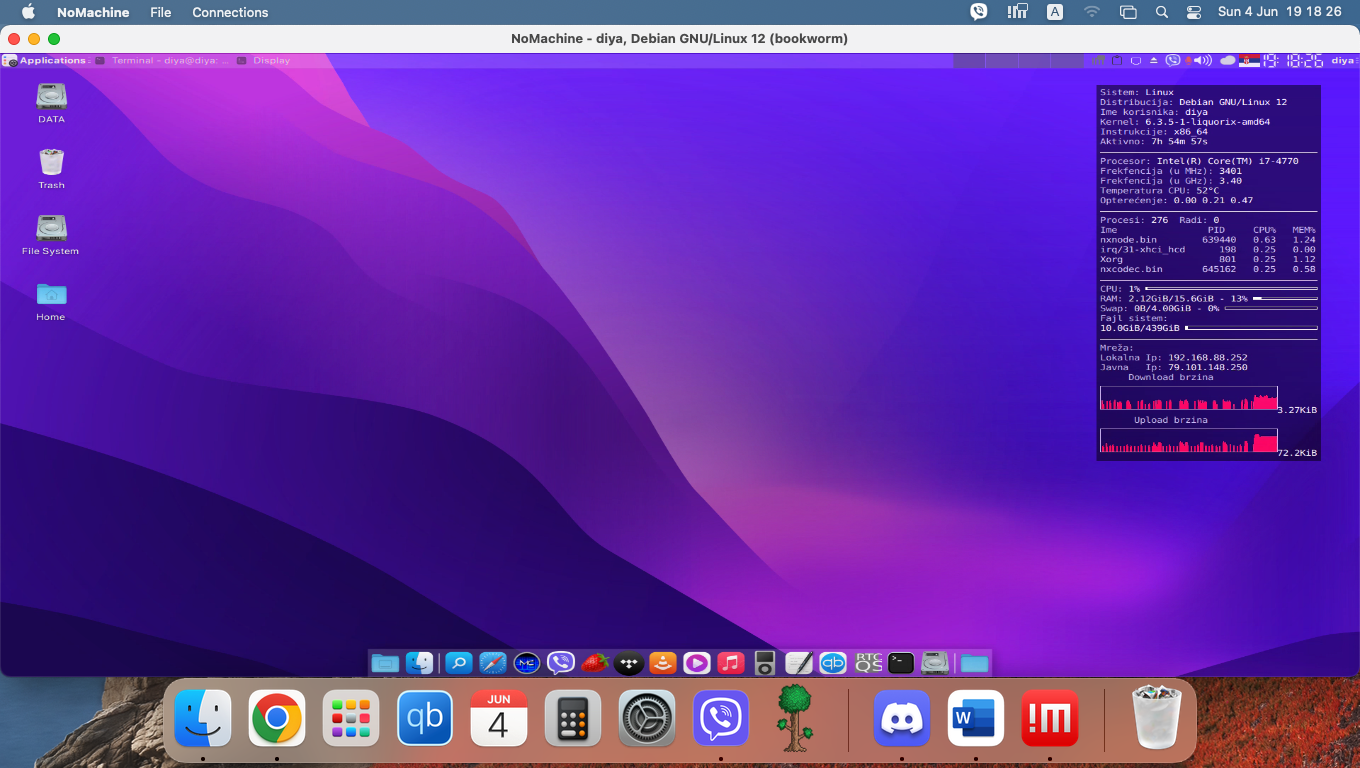Launch qBittorrent in the remote dock
The height and width of the screenshot is (768, 1360).
(x=833, y=662)
